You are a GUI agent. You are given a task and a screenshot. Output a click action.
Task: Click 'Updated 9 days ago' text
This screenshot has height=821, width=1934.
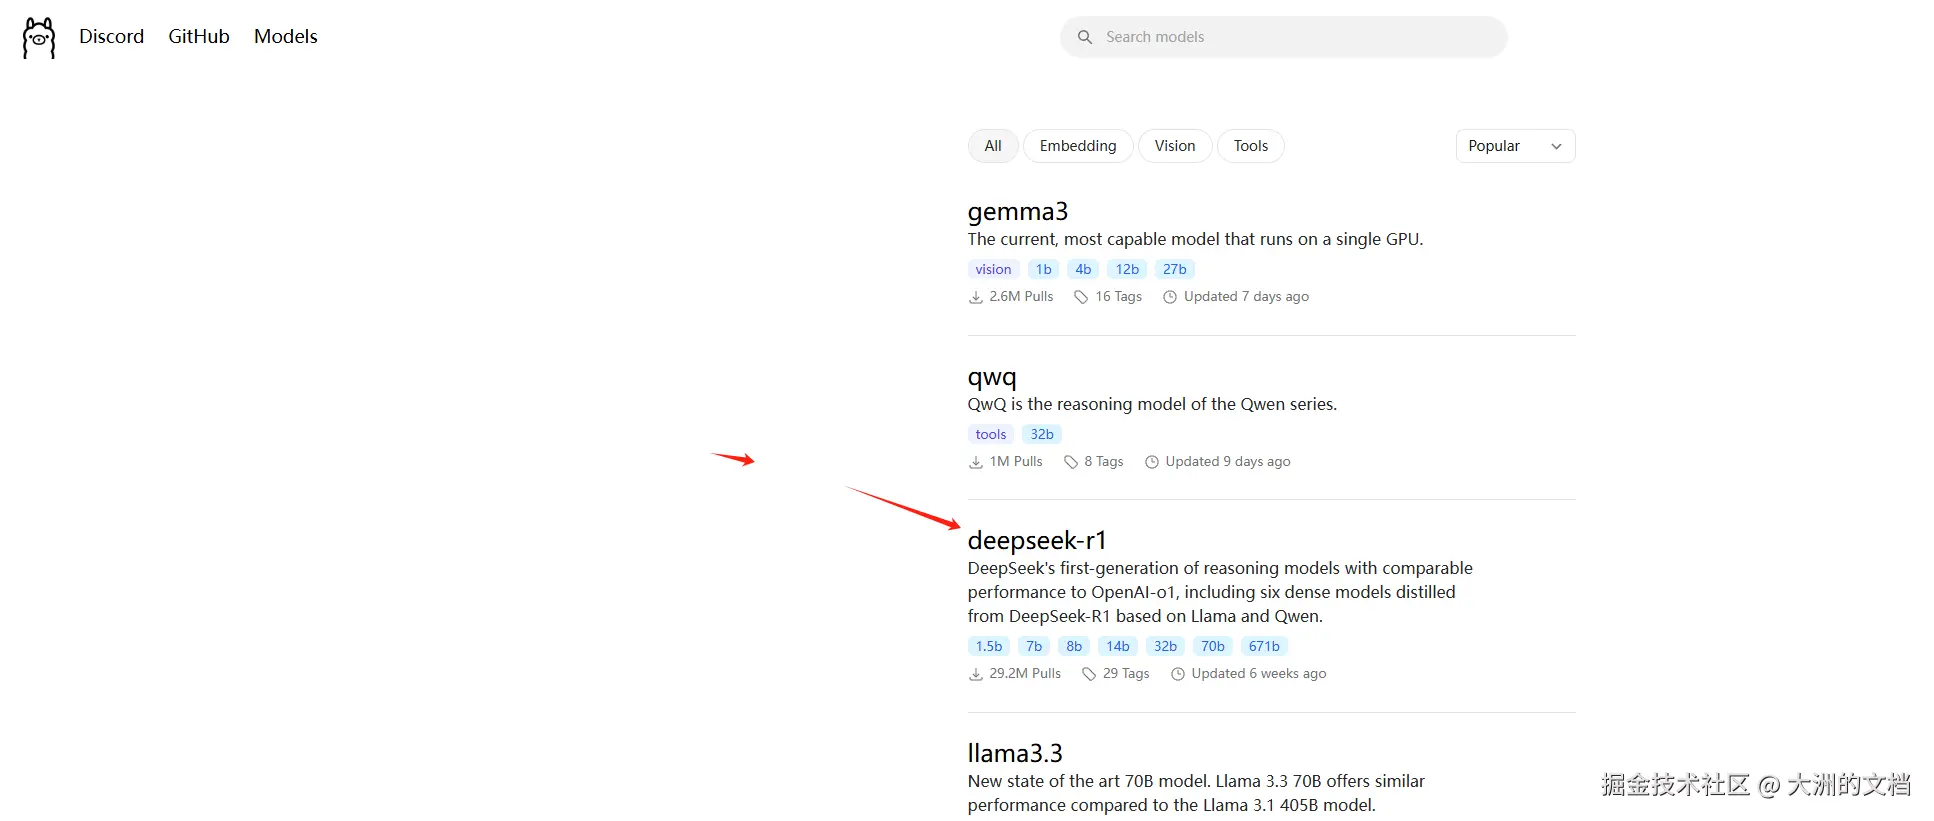[1228, 462]
